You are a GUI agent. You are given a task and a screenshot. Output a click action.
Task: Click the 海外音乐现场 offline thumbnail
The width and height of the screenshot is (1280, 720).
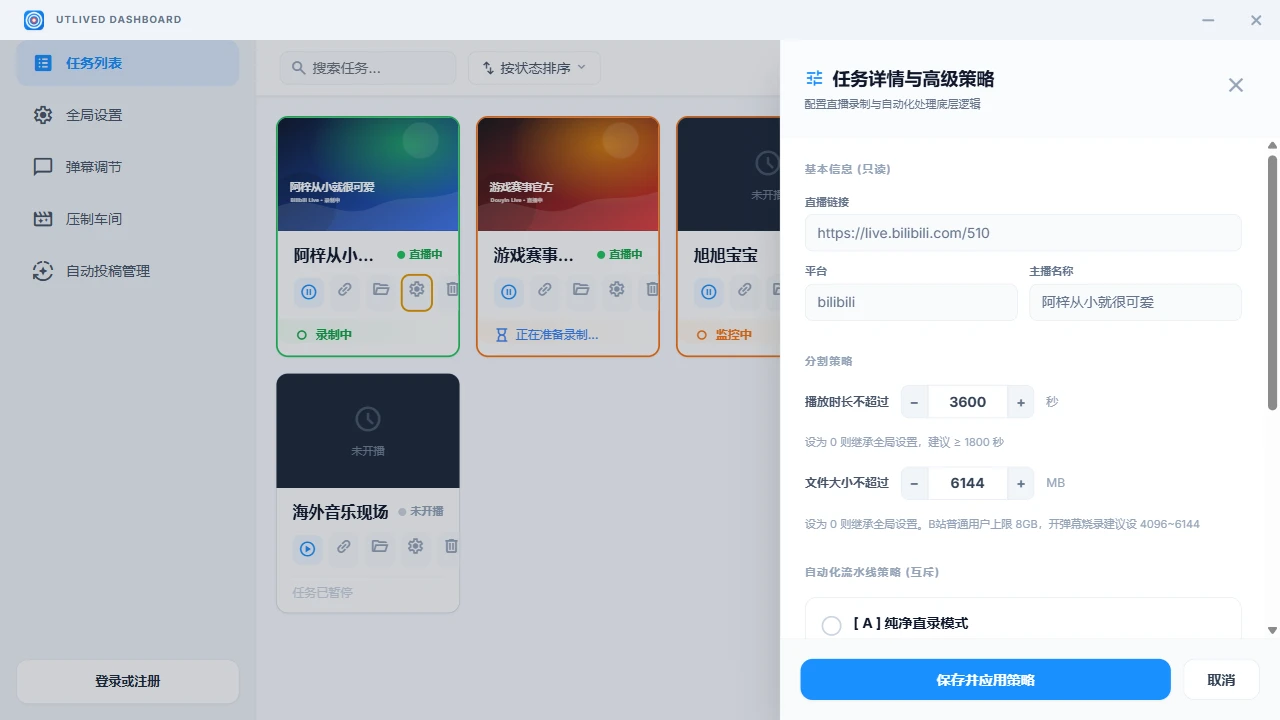[368, 431]
